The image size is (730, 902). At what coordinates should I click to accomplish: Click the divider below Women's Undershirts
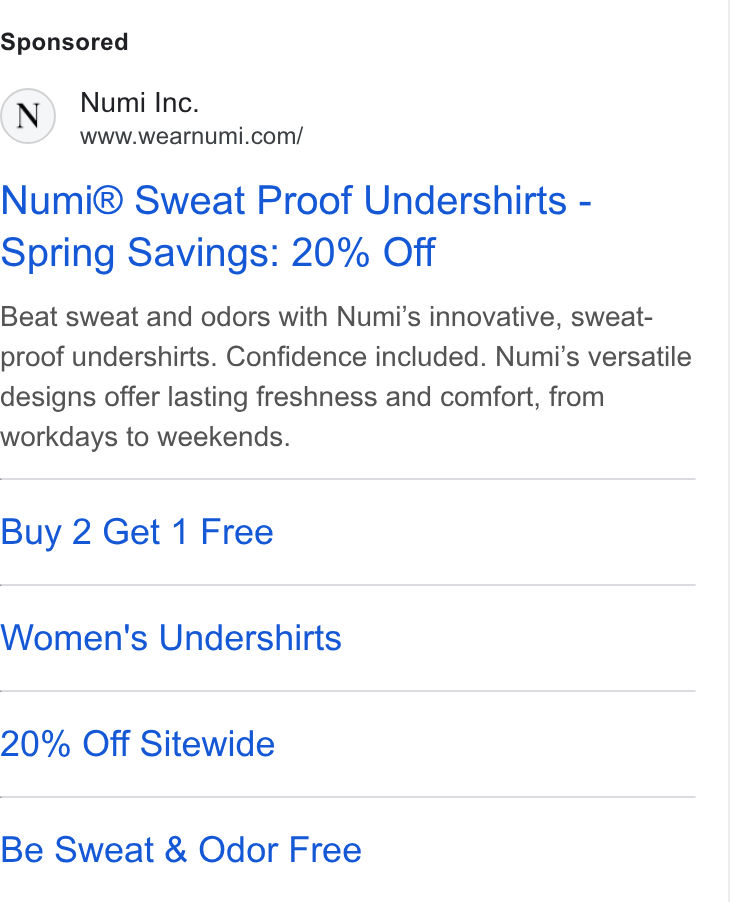click(x=347, y=690)
